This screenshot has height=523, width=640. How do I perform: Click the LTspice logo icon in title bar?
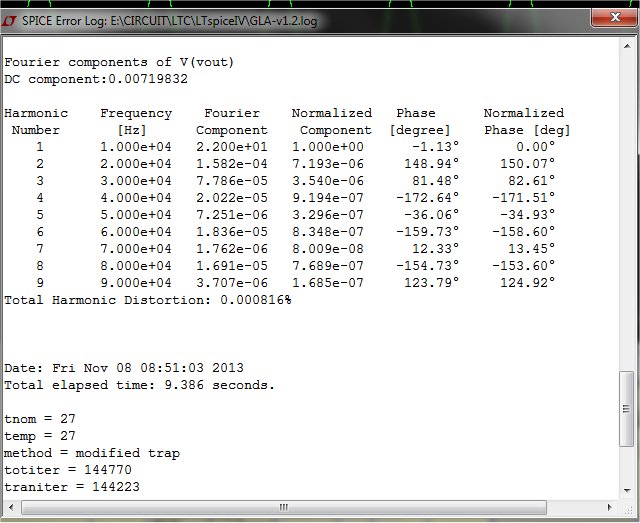click(9, 20)
